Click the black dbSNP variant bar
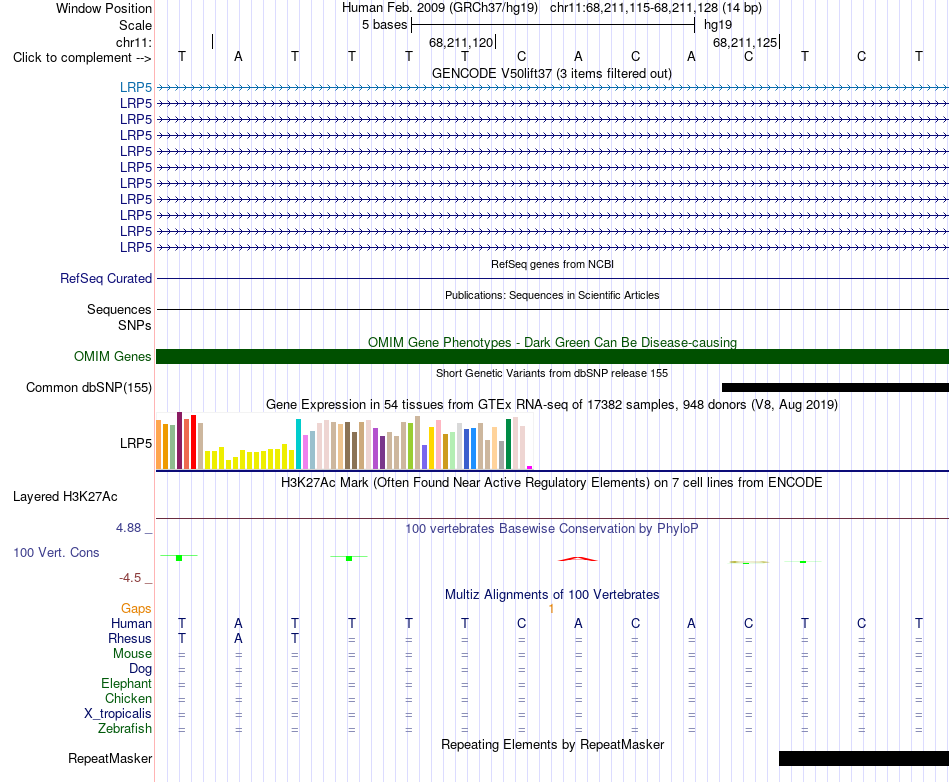Image resolution: width=950 pixels, height=782 pixels. [835, 388]
